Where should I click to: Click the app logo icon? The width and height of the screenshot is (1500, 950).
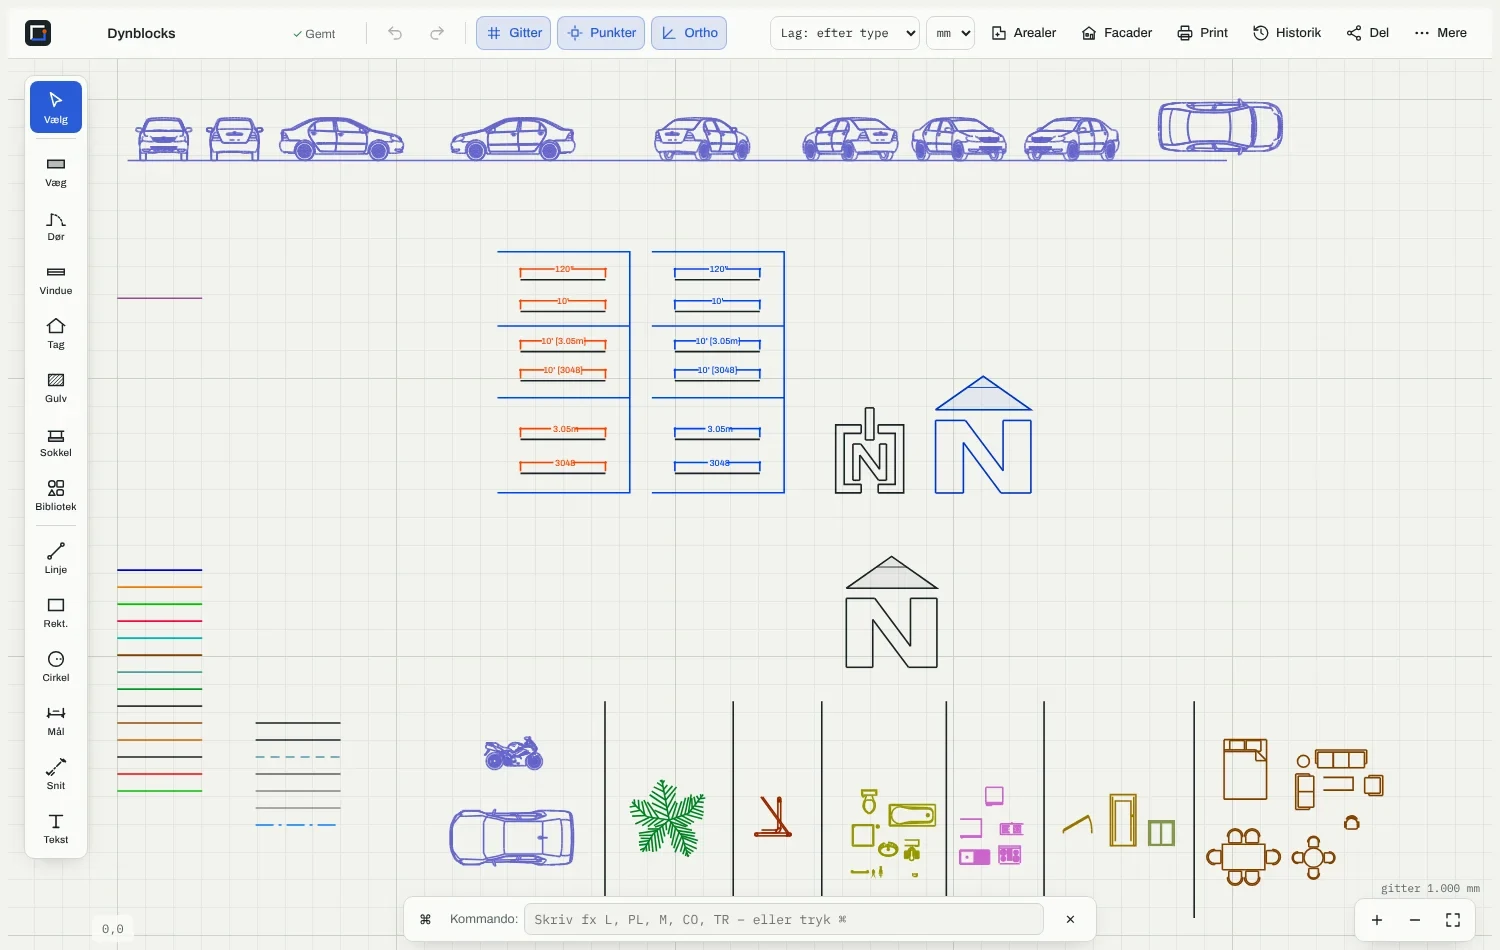pyautogui.click(x=38, y=33)
